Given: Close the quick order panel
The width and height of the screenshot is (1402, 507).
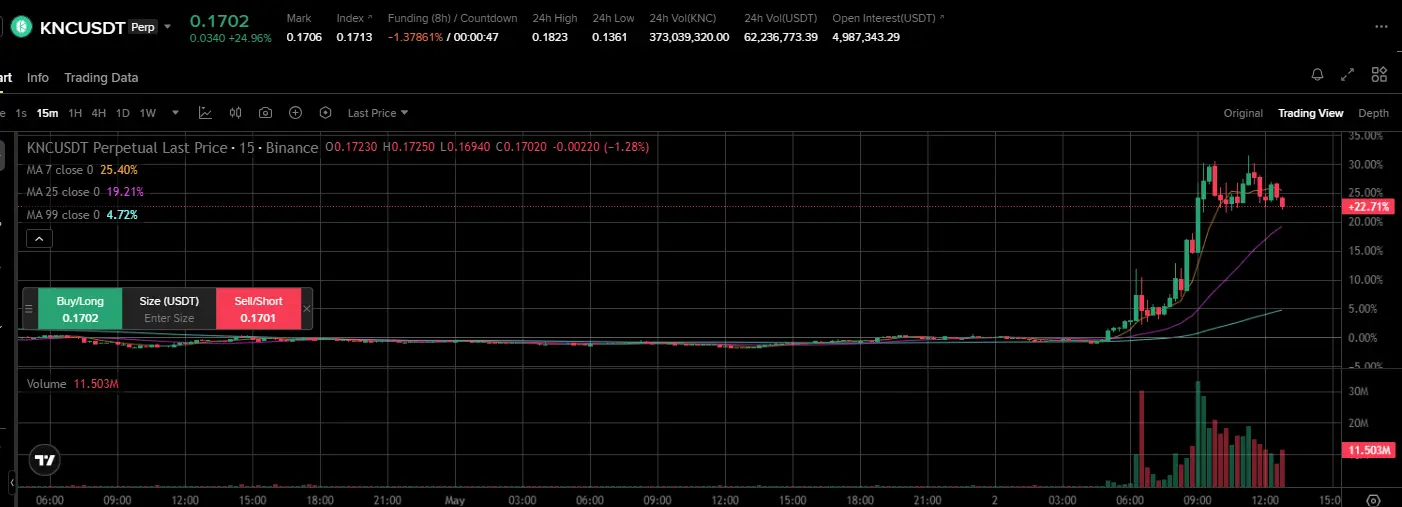Looking at the screenshot, I should pos(307,308).
